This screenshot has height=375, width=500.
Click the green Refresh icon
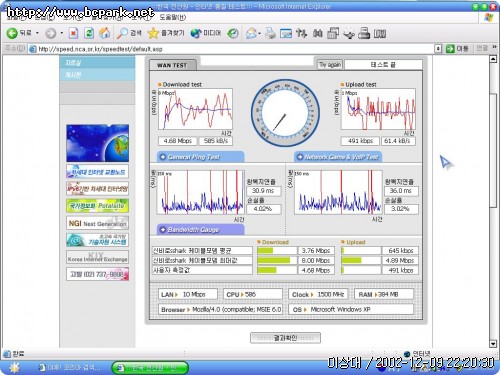(89, 33)
